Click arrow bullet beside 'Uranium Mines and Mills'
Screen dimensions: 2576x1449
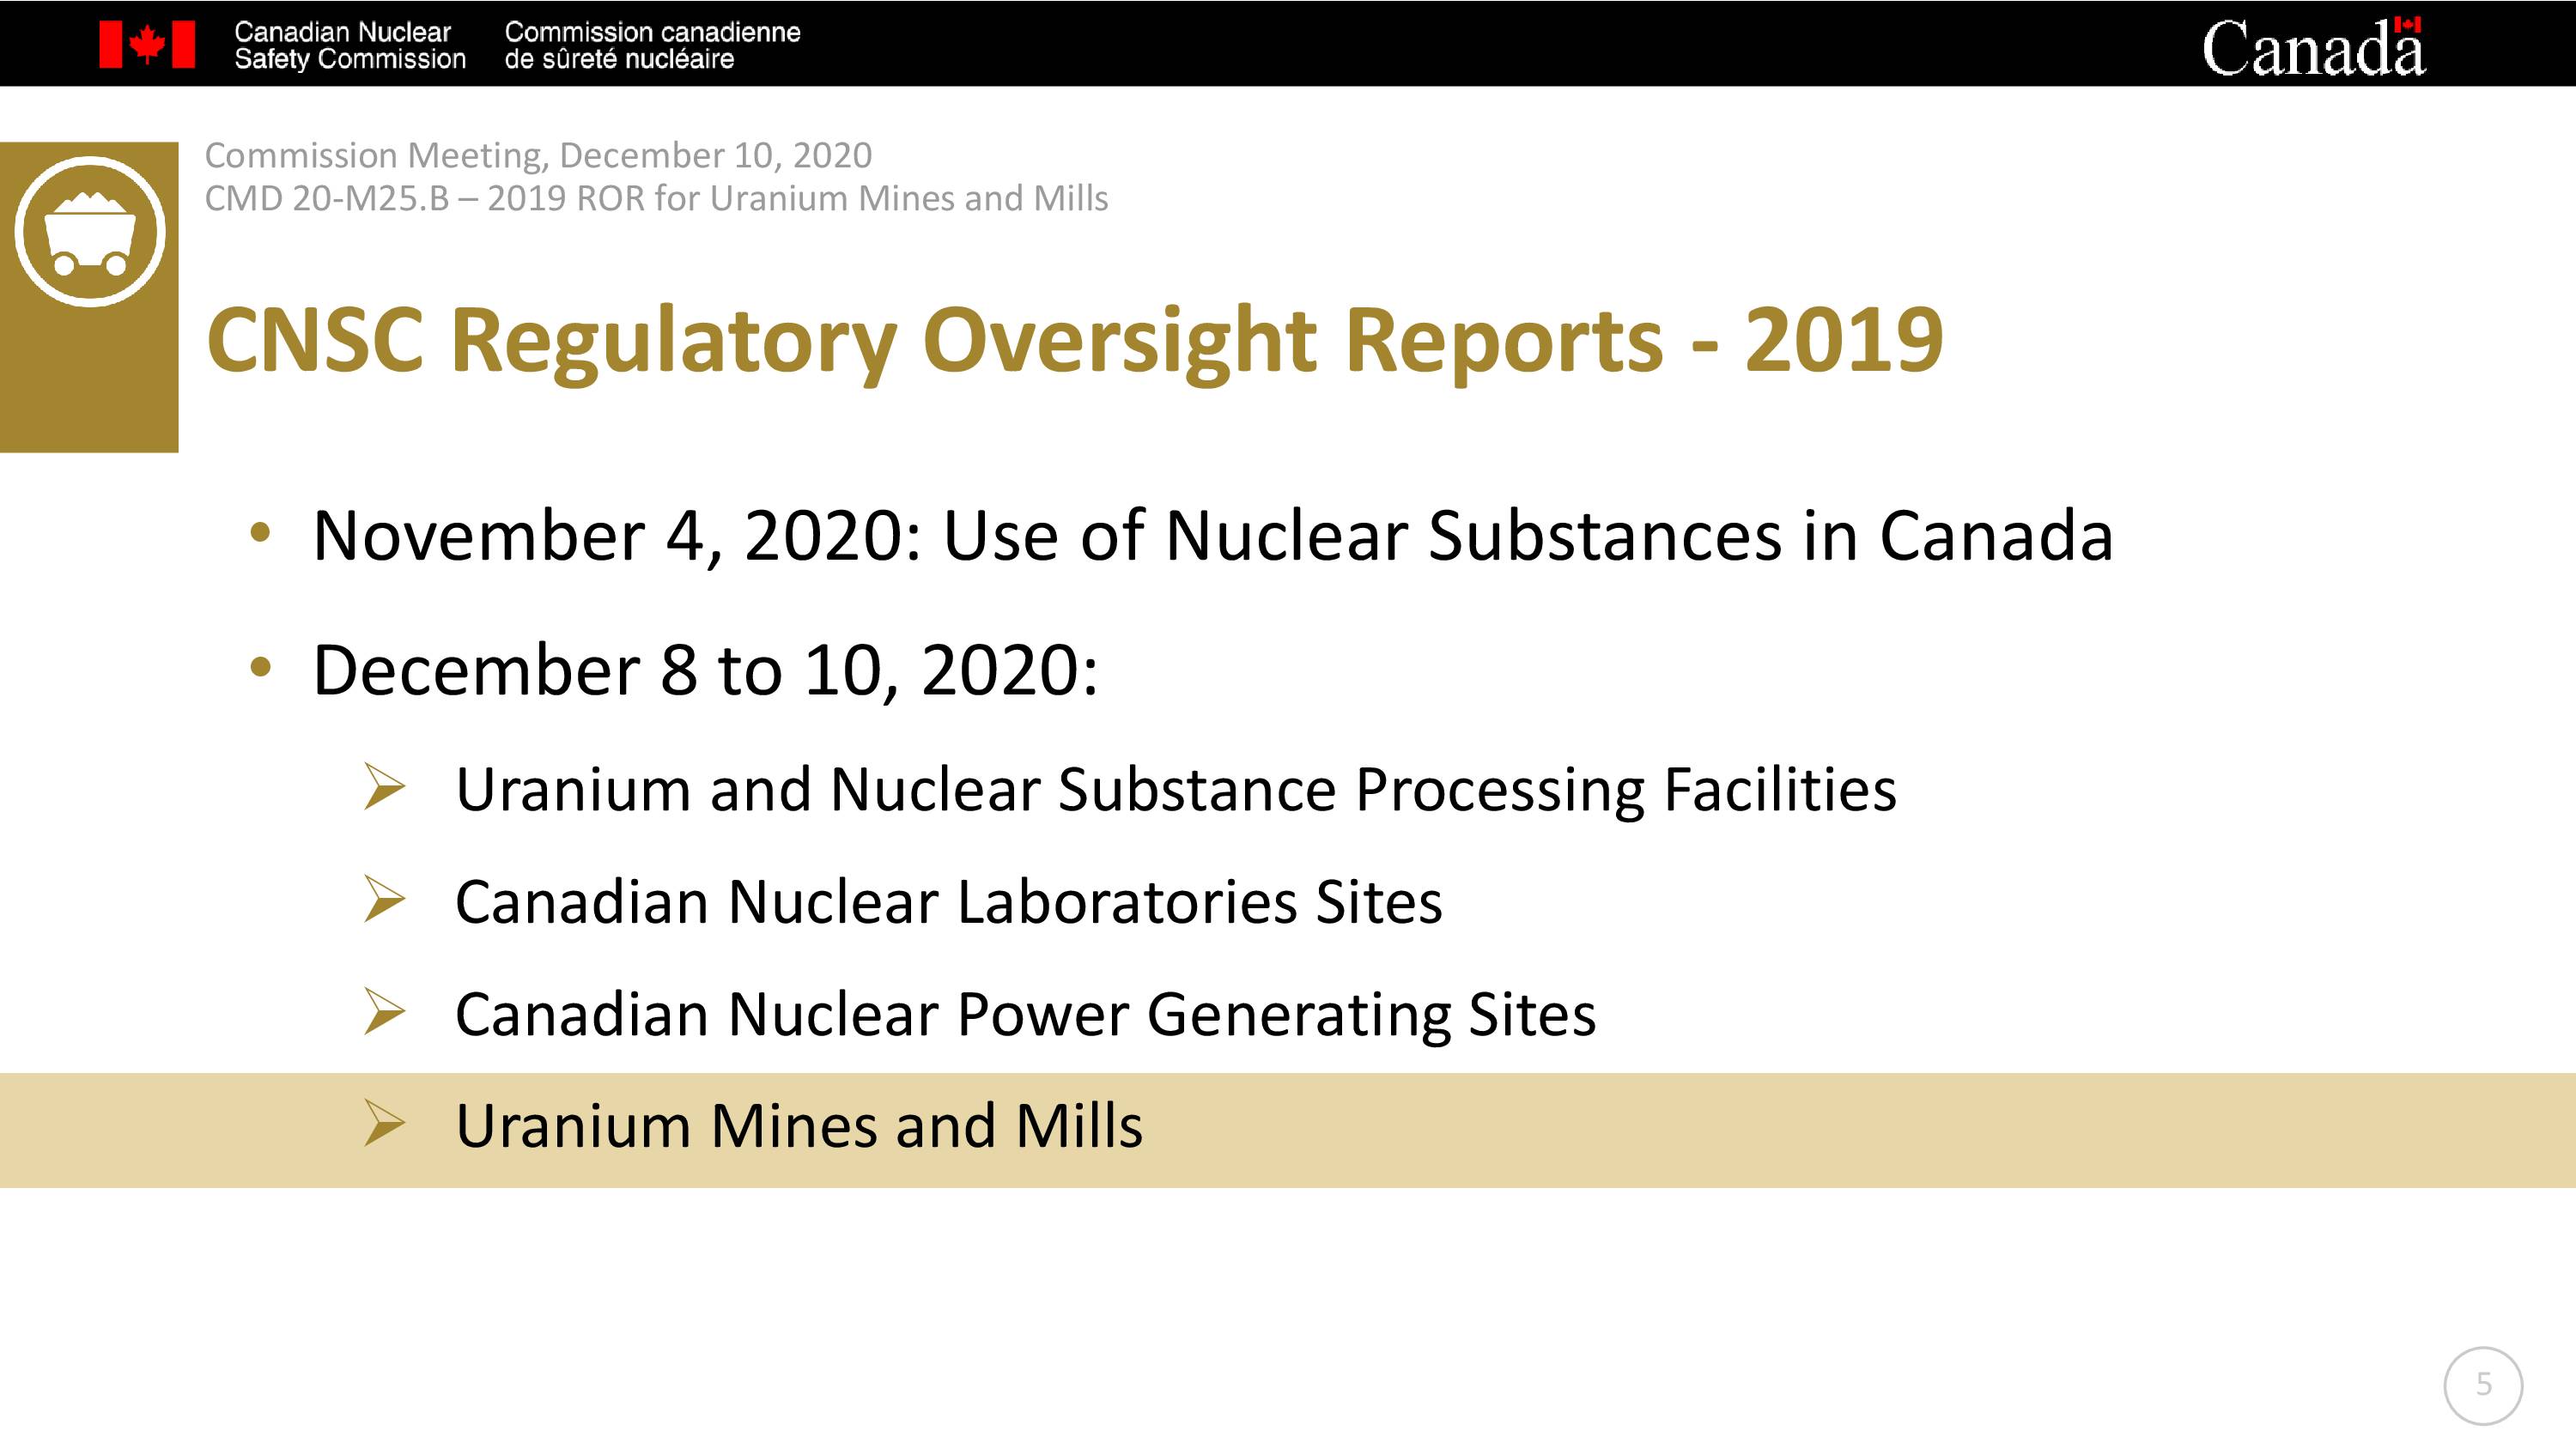[384, 1123]
